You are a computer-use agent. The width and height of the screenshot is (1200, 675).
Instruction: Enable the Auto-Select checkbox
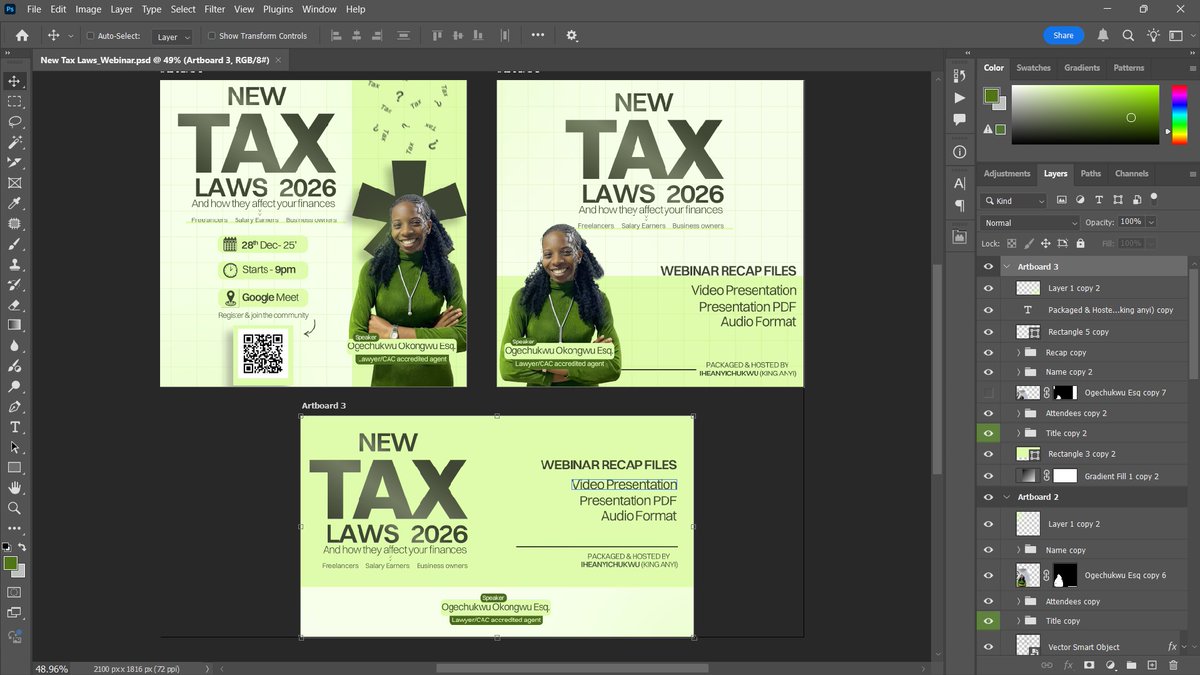coord(88,35)
